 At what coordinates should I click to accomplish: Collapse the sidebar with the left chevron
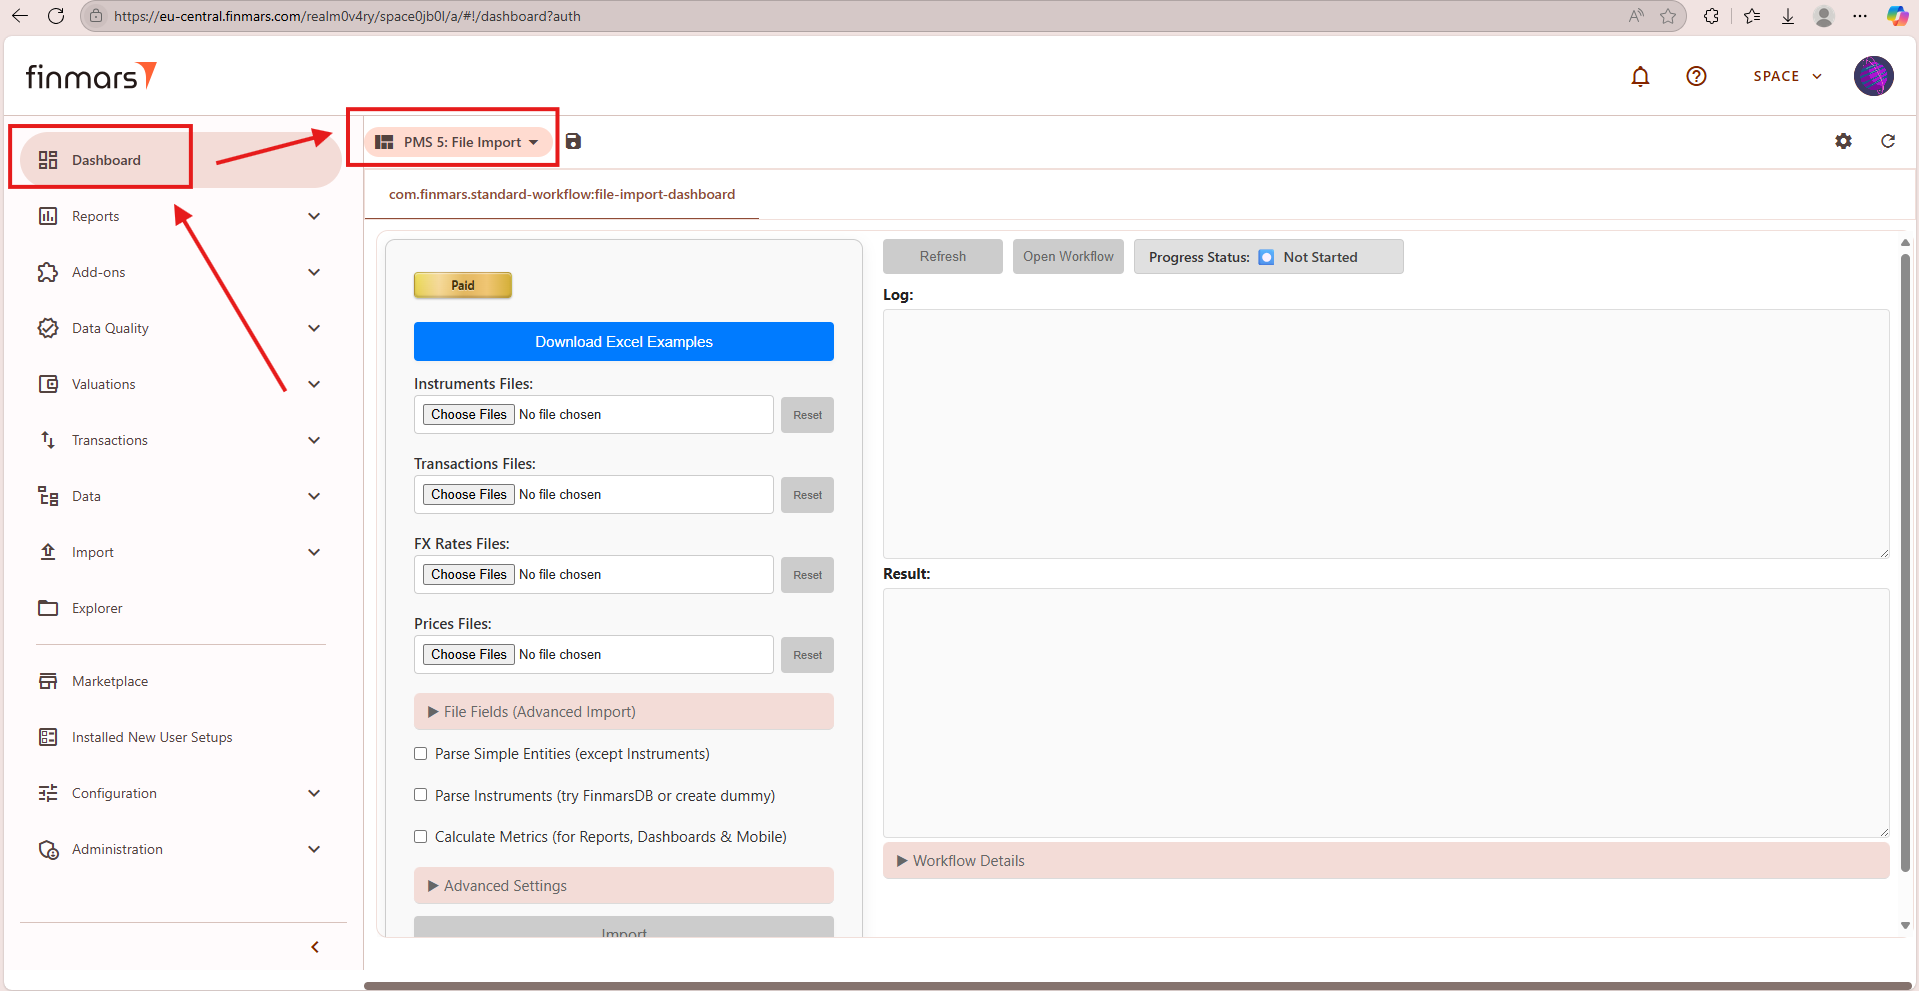tap(315, 947)
